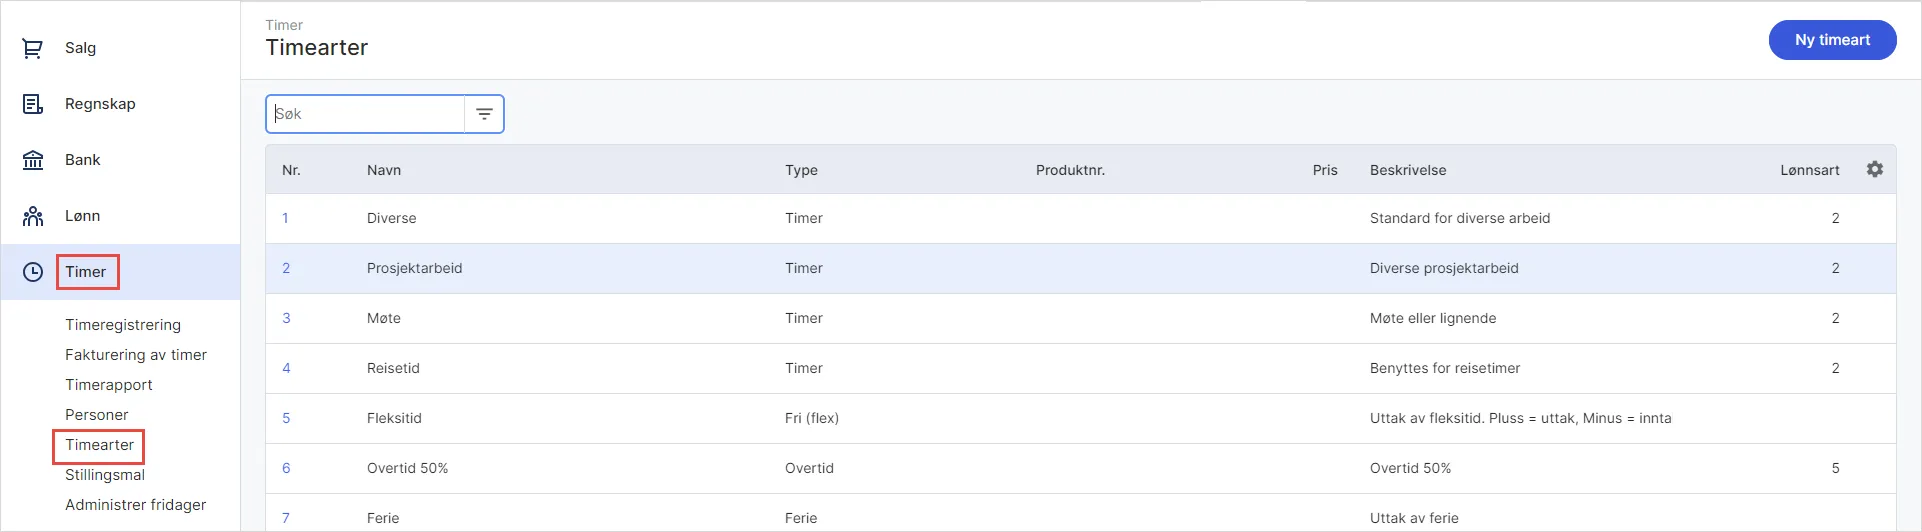Select Personer in the Timer menu

pyautogui.click(x=97, y=415)
